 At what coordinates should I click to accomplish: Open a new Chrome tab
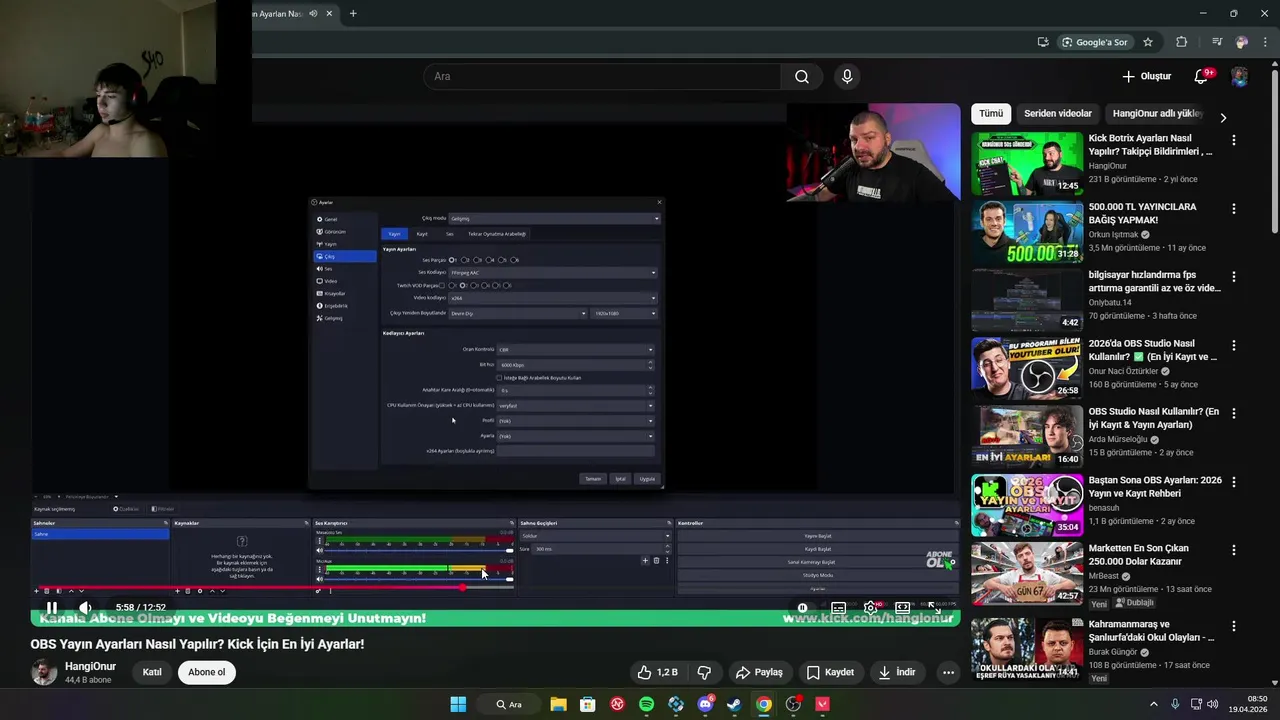[353, 13]
